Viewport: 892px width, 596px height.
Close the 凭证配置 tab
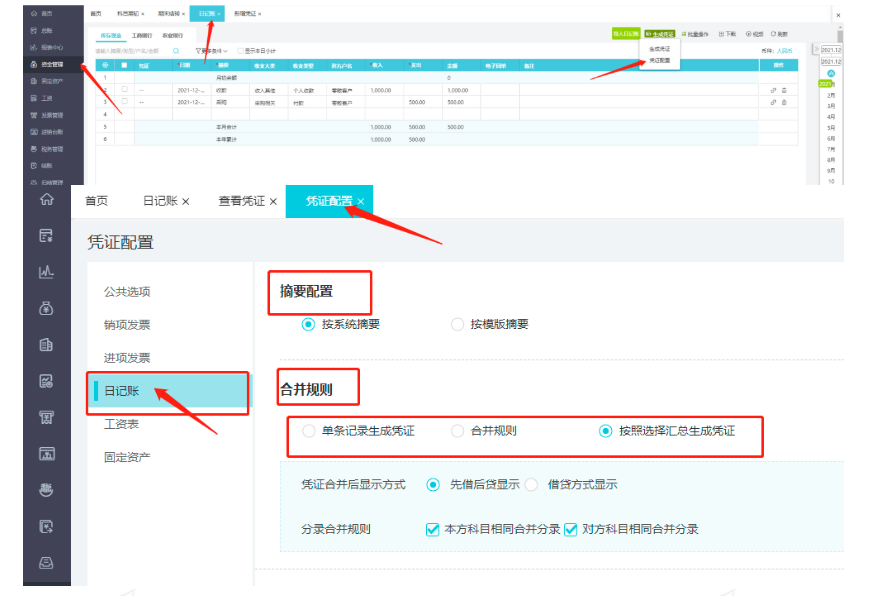[x=361, y=201]
